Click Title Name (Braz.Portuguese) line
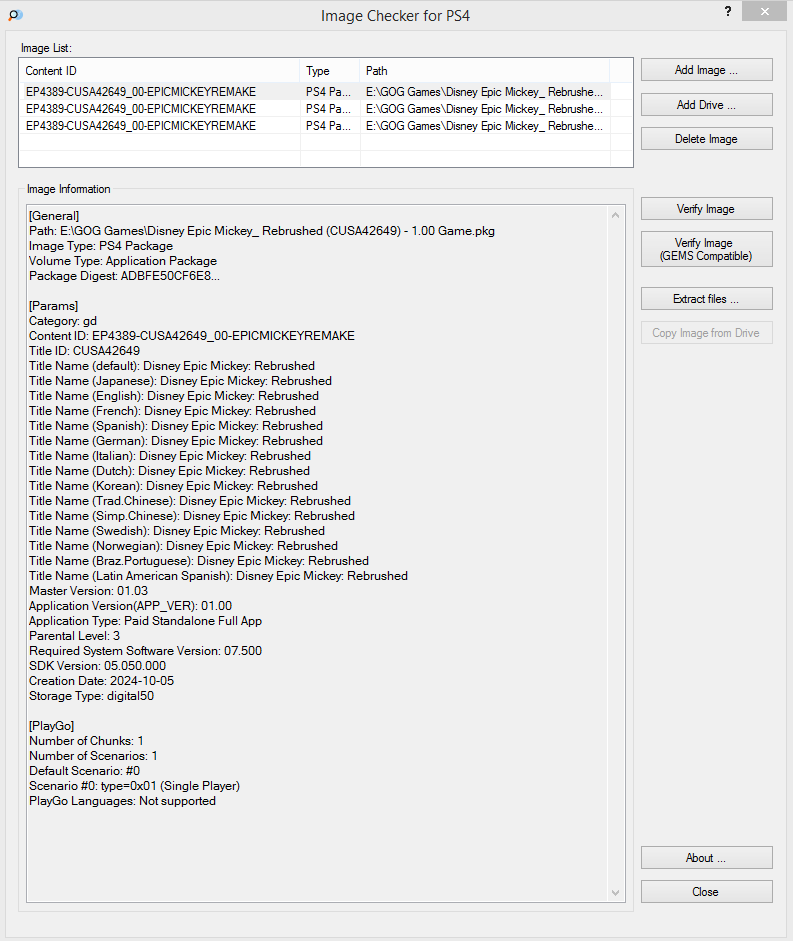The height and width of the screenshot is (941, 793). coord(199,561)
